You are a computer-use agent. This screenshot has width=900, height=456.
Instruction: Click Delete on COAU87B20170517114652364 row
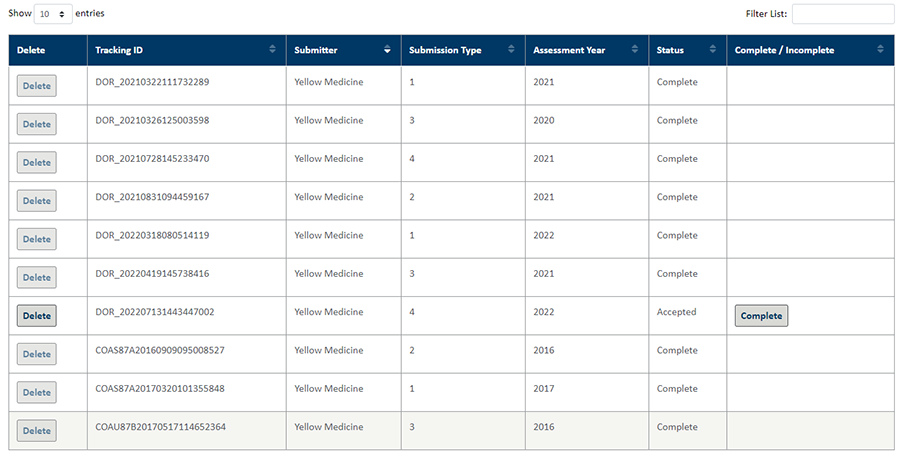(x=37, y=431)
